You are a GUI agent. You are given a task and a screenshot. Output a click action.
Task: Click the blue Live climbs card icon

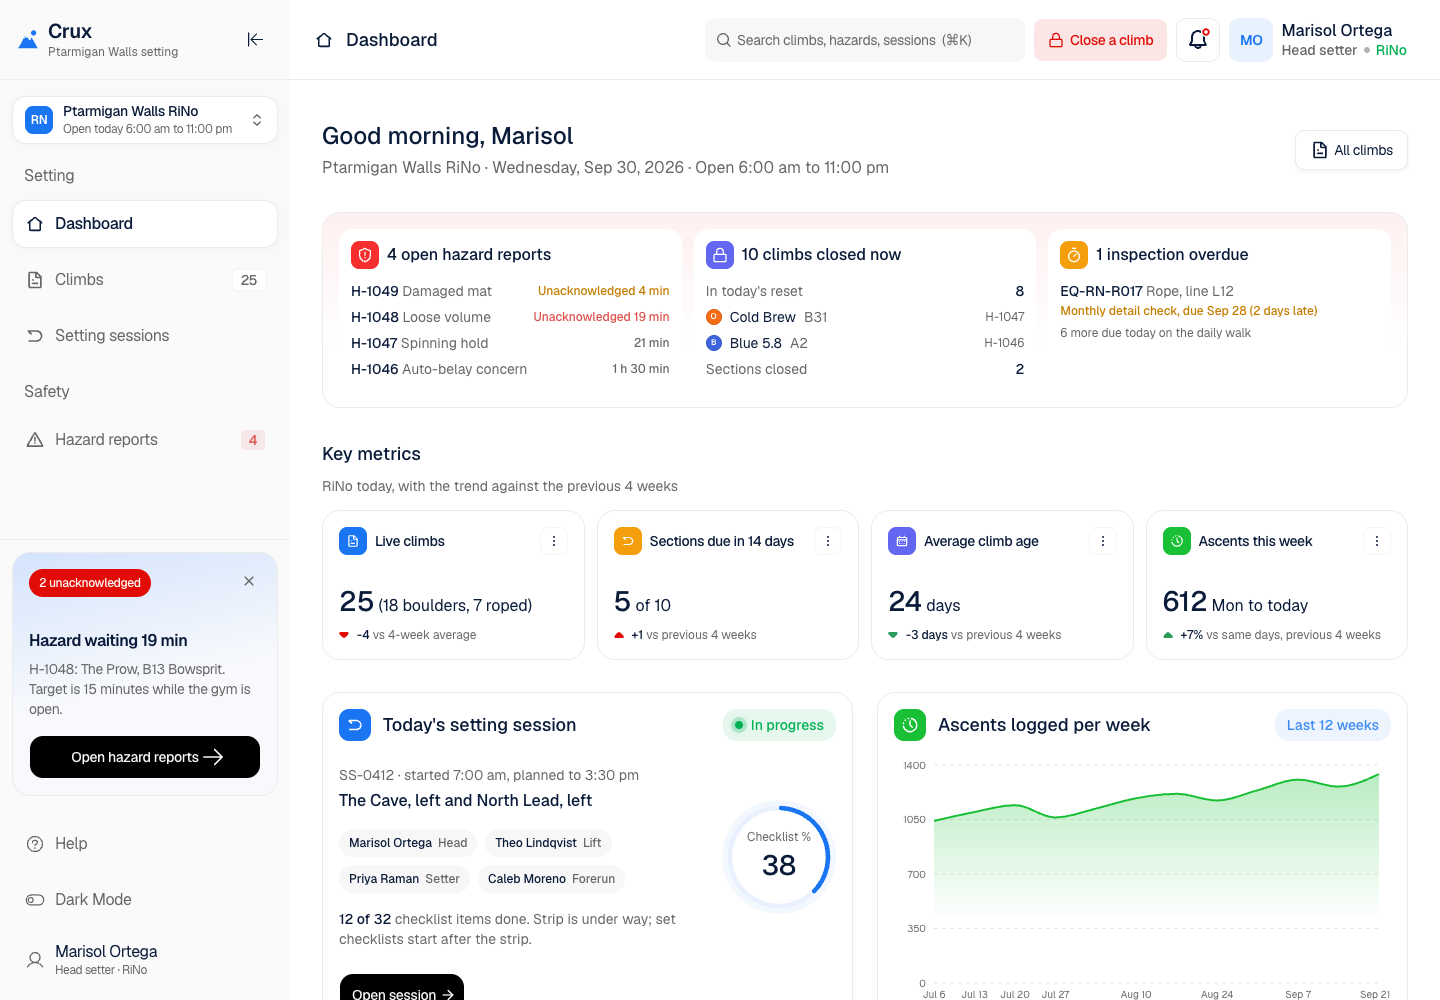353,541
